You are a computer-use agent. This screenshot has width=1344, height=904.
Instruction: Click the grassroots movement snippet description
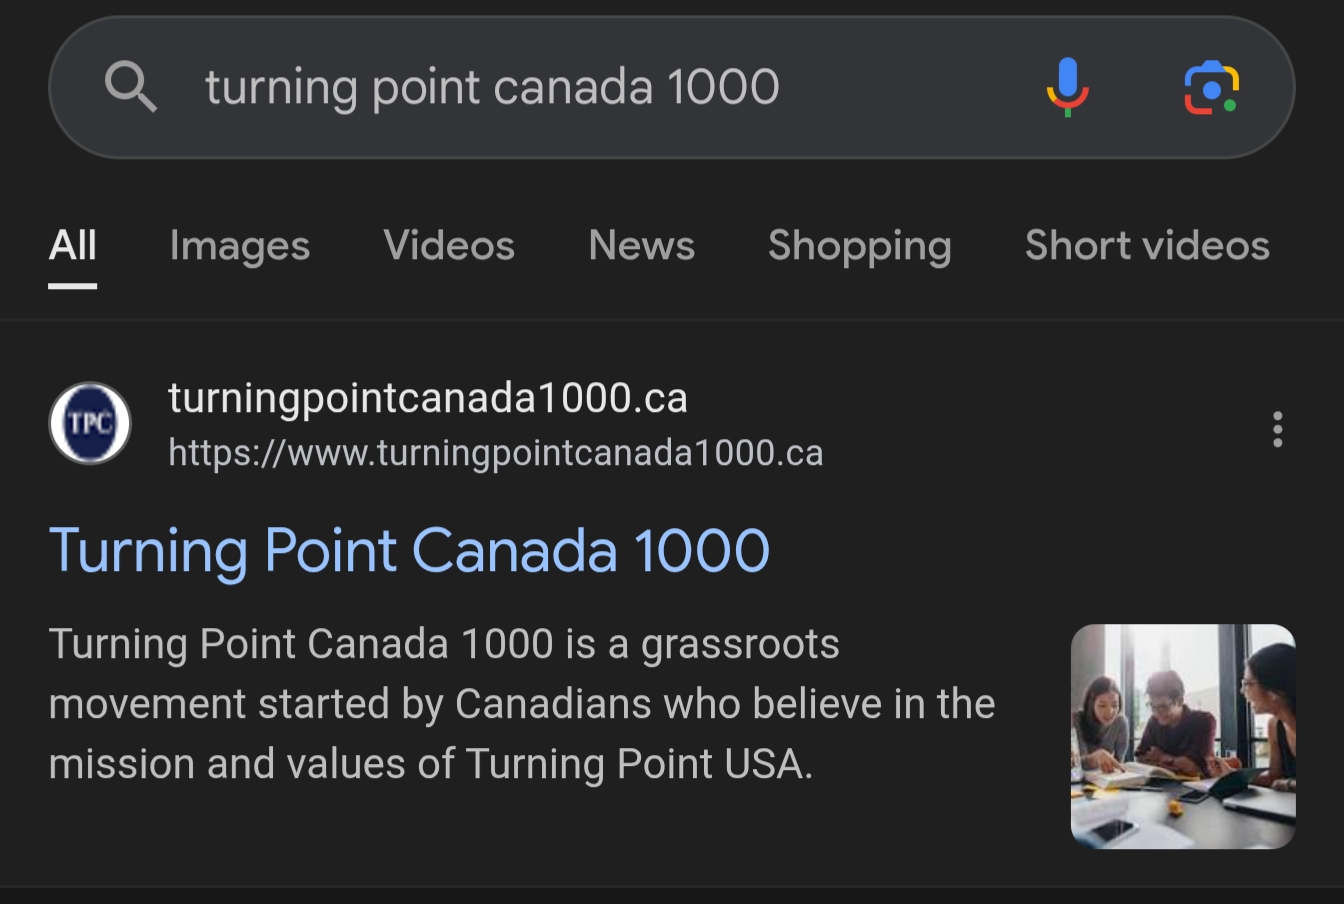pyautogui.click(x=520, y=704)
